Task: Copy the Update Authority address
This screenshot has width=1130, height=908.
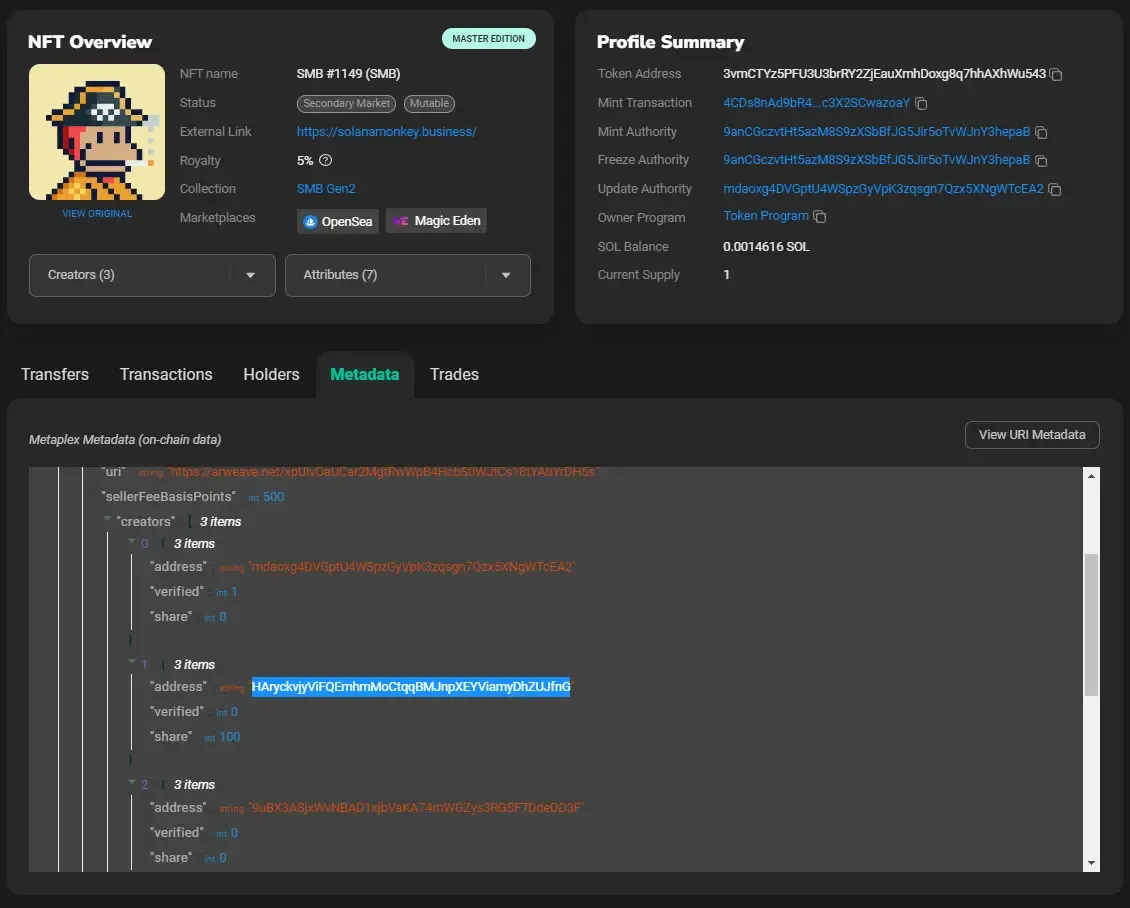Action: click(1055, 188)
